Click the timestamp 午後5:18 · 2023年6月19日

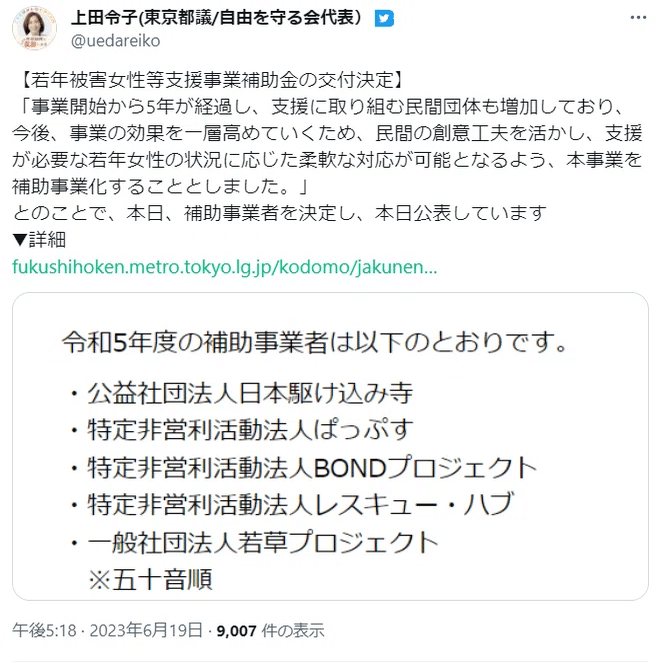point(107,630)
